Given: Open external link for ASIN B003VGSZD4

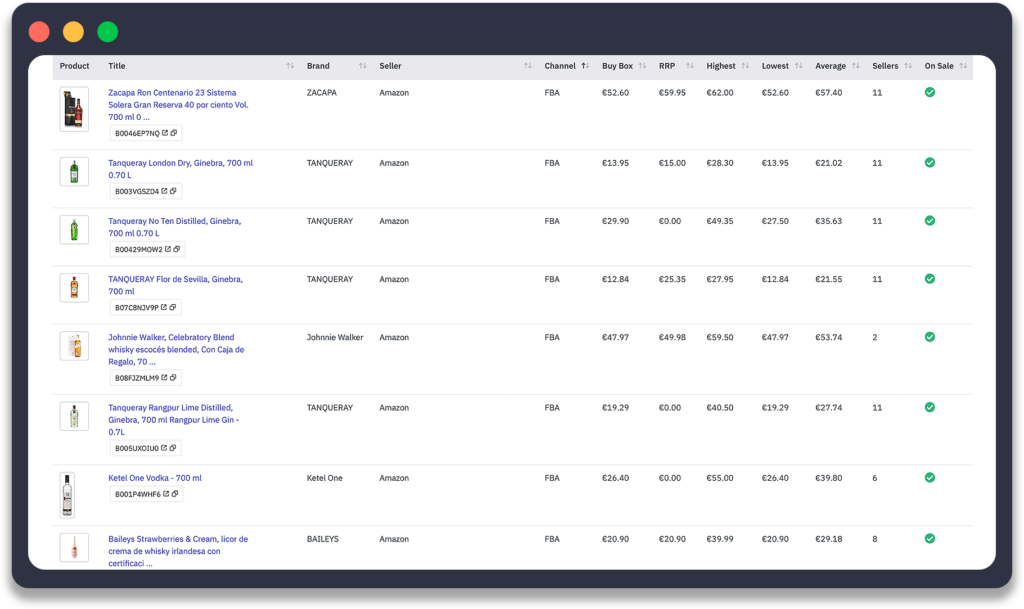Looking at the screenshot, I should pyautogui.click(x=165, y=191).
